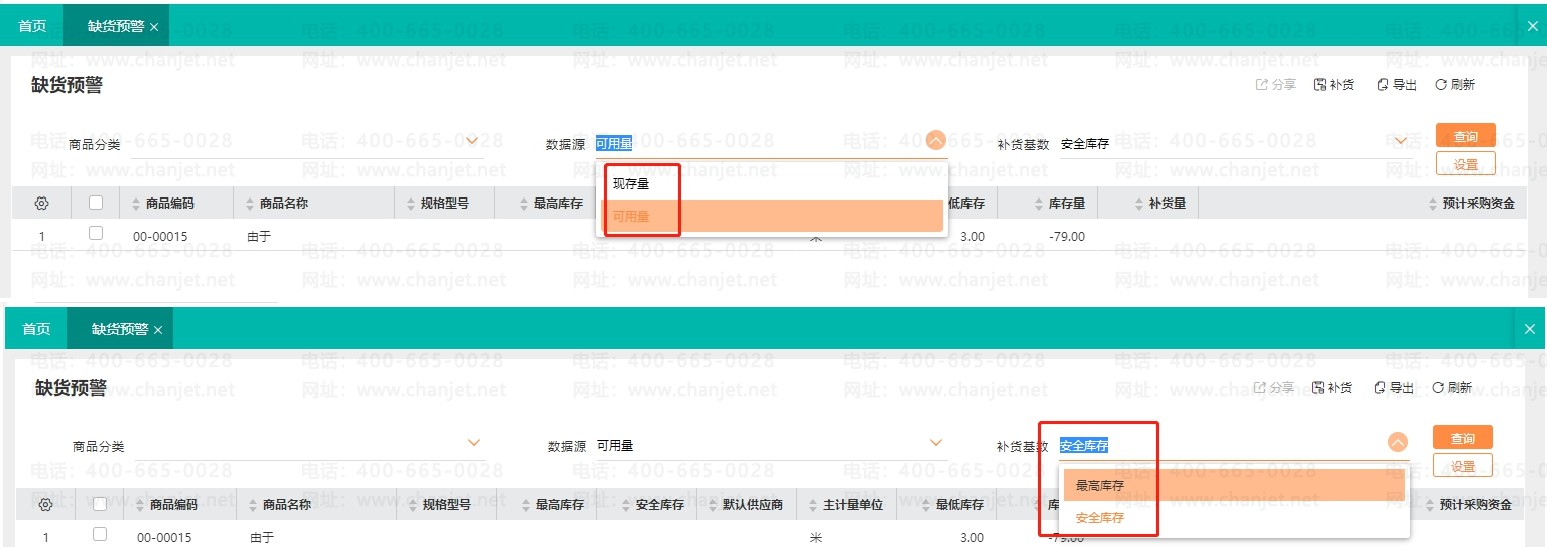Tick select-all checkbox in lower table header

(99, 504)
